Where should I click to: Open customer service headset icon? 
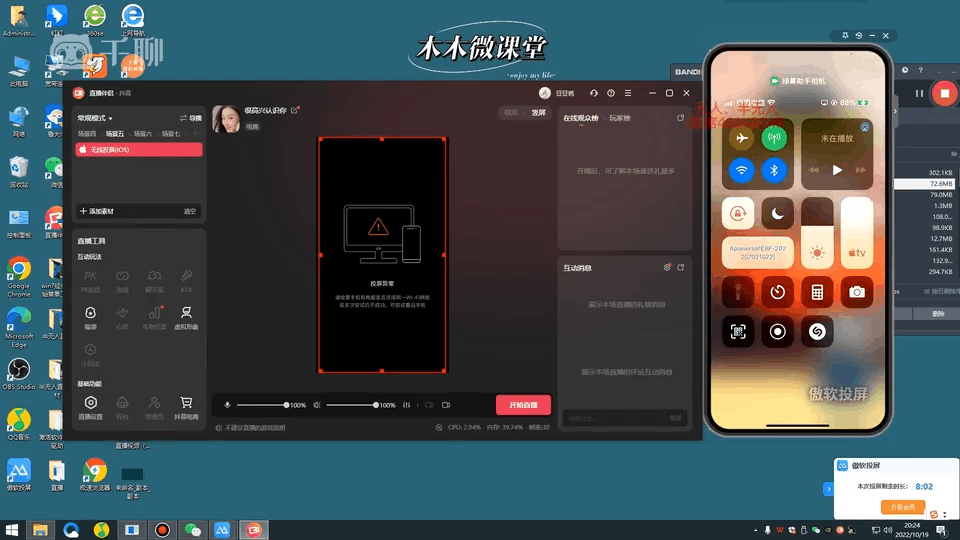pyautogui.click(x=594, y=93)
